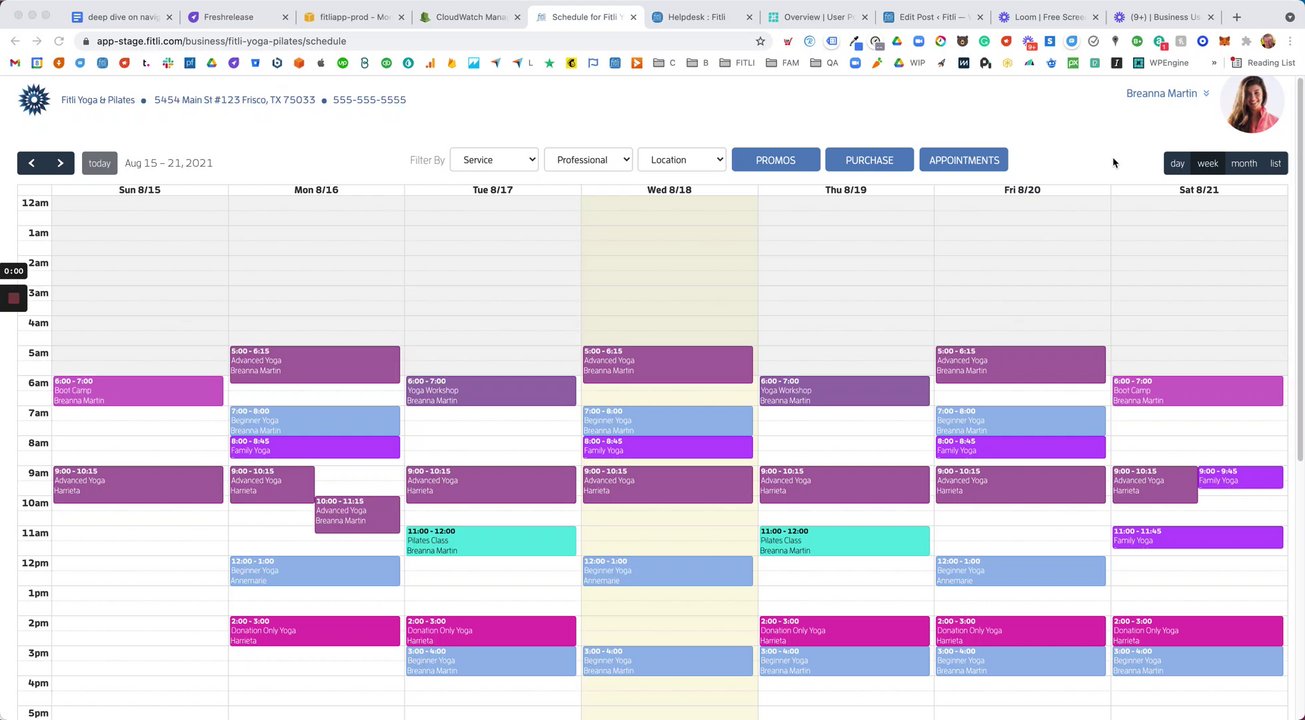Go to next week with right arrow
Viewport: 1305px width, 720px height.
pyautogui.click(x=60, y=163)
